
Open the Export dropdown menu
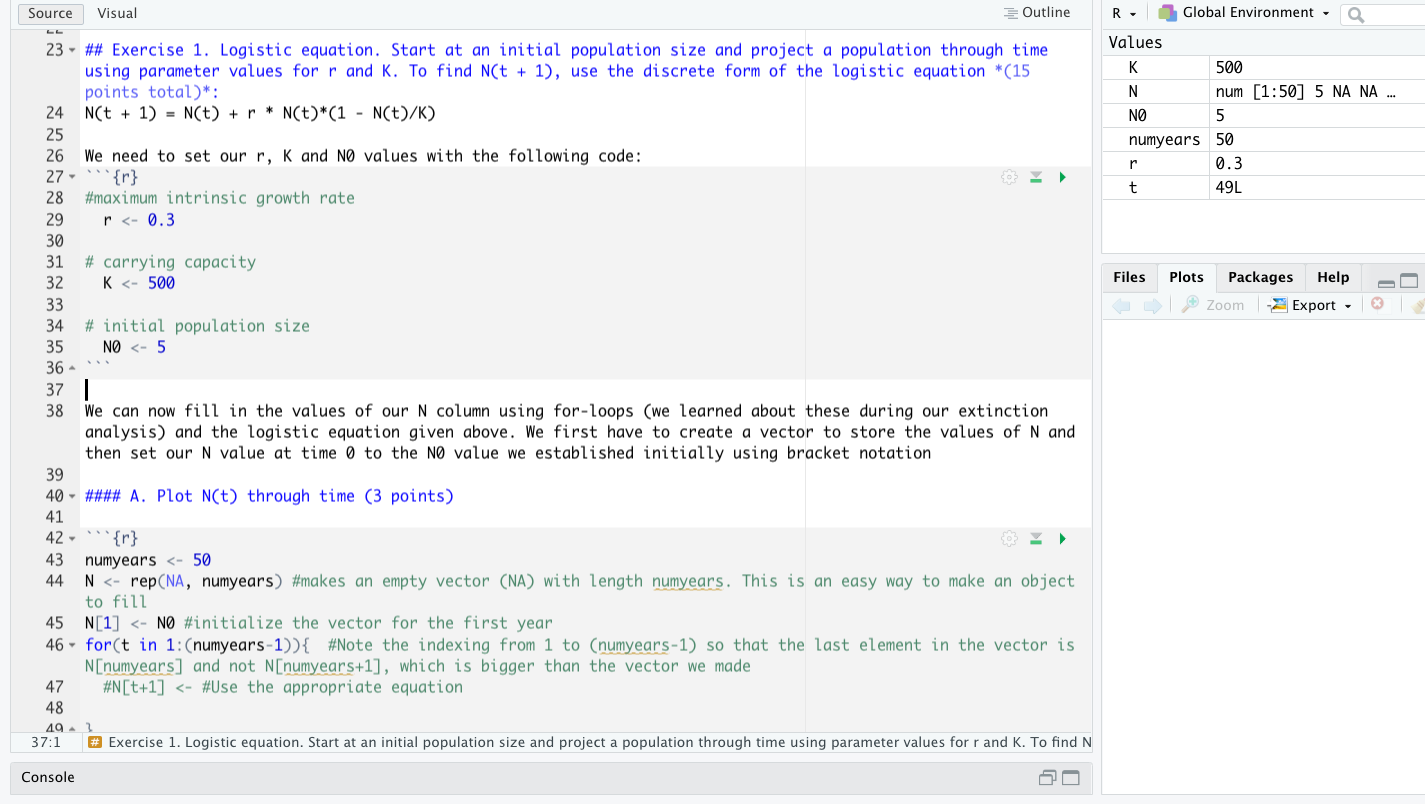[x=1311, y=305]
